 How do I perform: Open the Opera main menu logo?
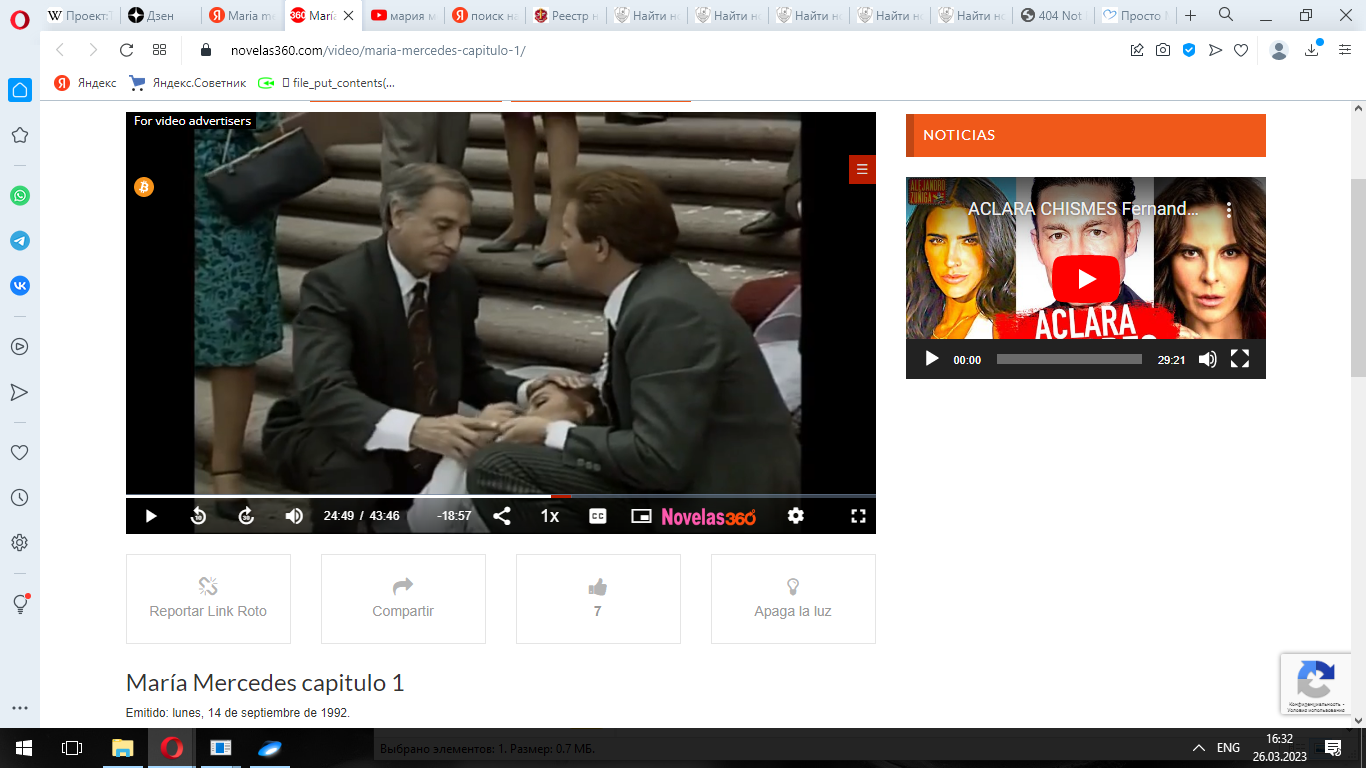tap(20, 18)
